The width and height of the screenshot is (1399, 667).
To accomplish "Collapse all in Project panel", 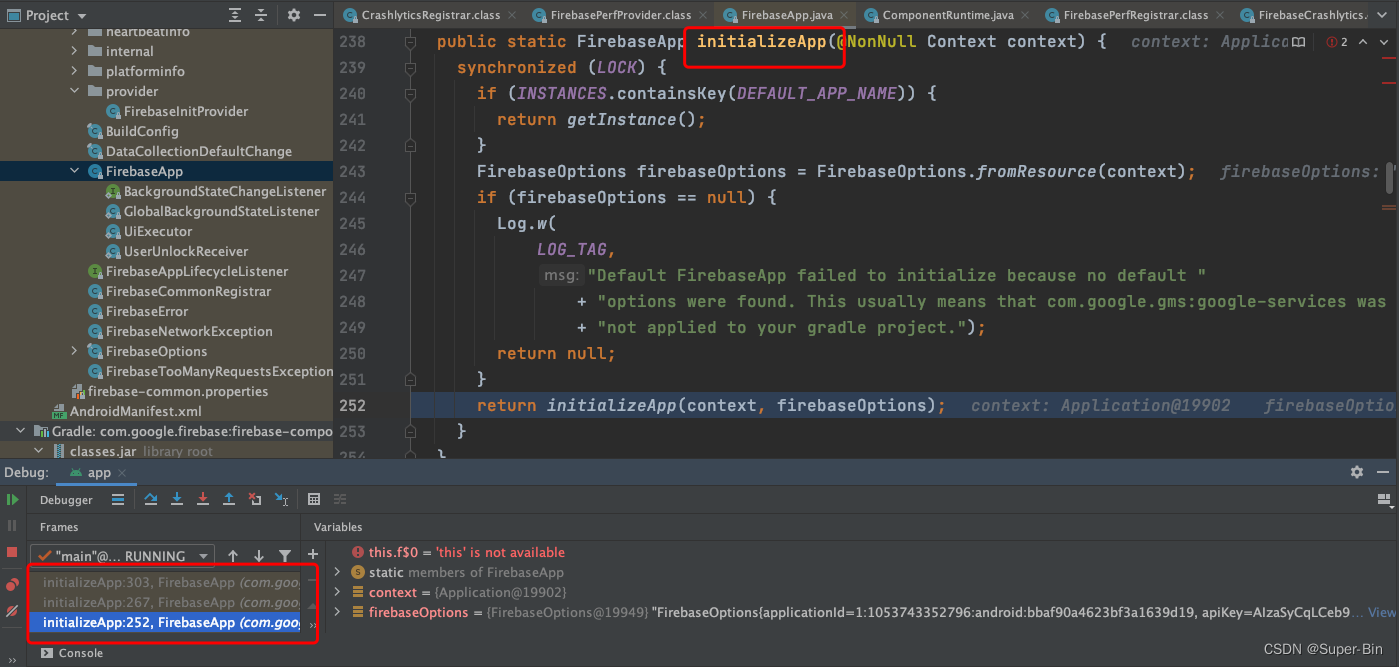I will pyautogui.click(x=261, y=15).
